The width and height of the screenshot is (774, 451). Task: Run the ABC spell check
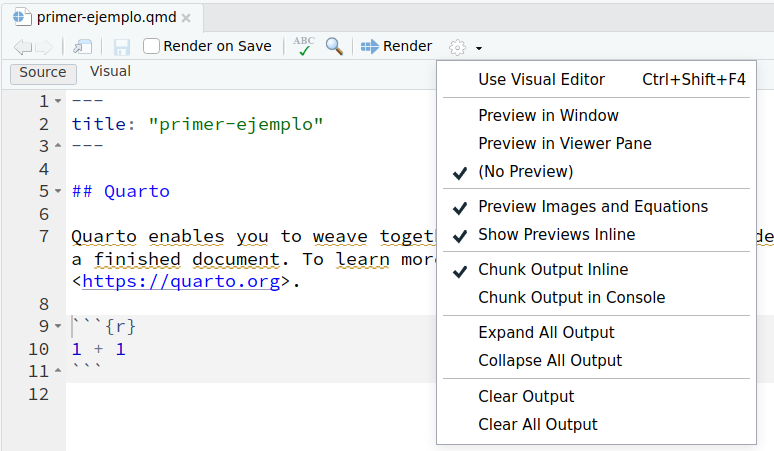pos(303,47)
